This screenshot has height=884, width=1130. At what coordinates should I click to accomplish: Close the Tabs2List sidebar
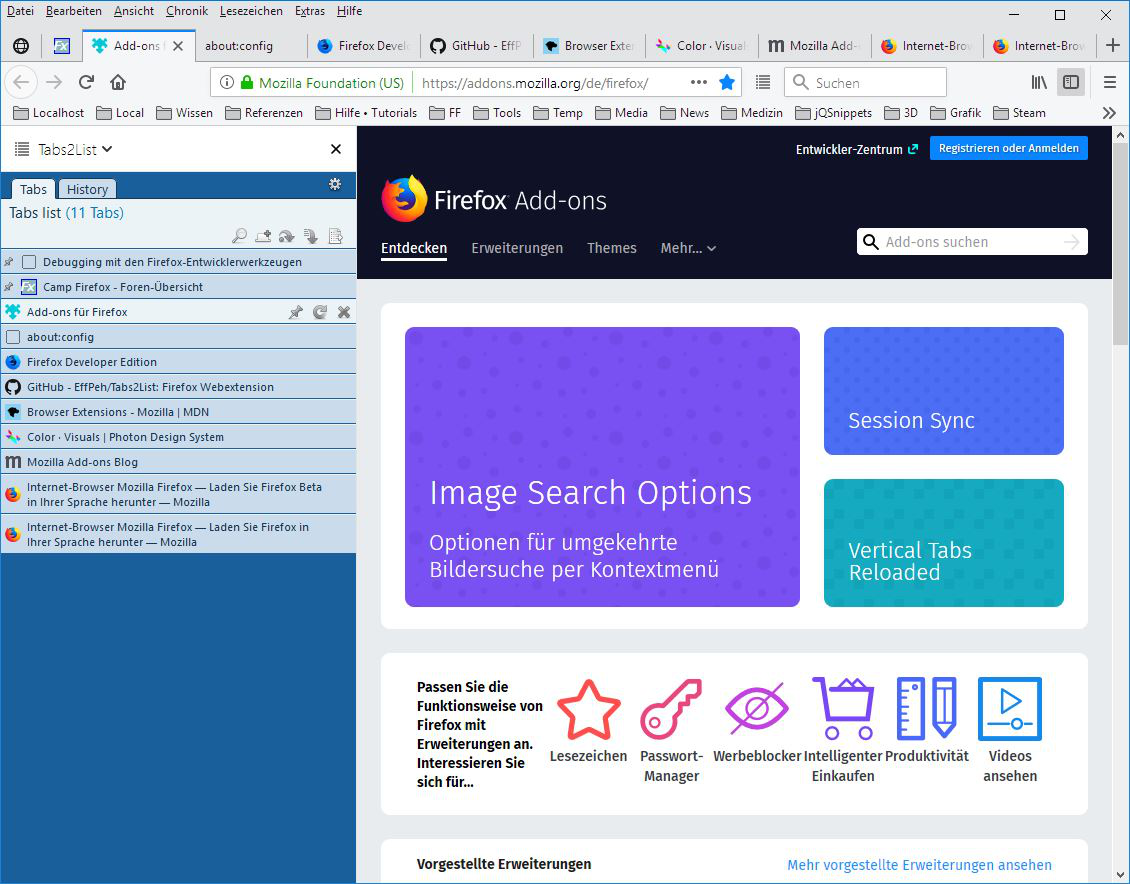[x=336, y=149]
